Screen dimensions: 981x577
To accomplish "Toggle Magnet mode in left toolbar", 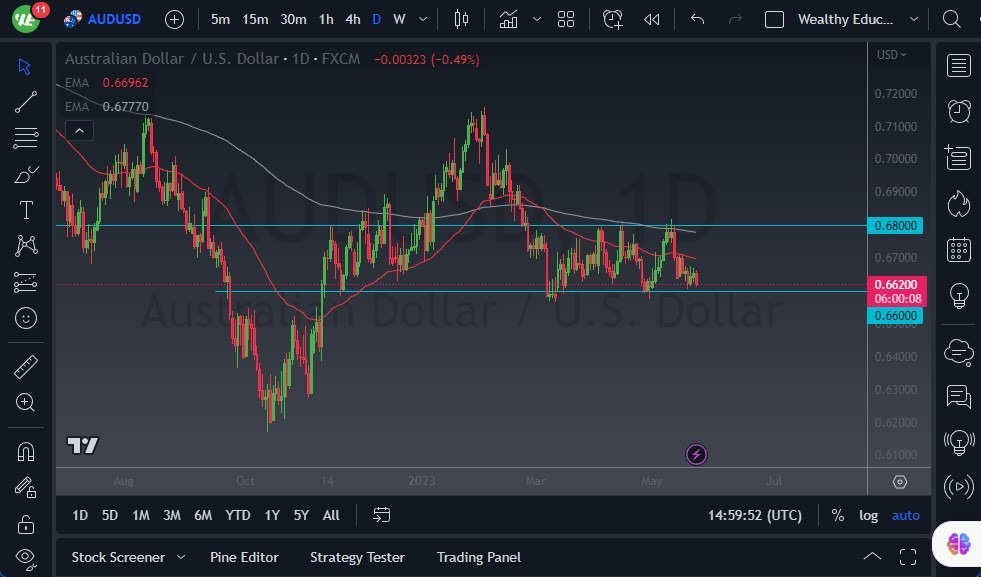I will 26,451.
